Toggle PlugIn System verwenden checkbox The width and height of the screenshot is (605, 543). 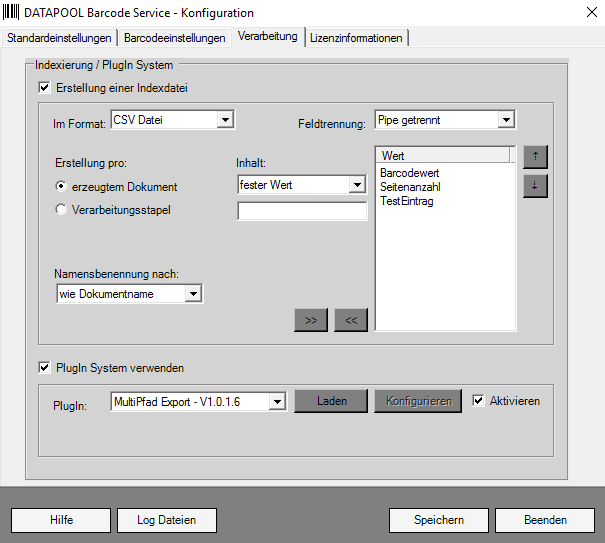coord(44,368)
